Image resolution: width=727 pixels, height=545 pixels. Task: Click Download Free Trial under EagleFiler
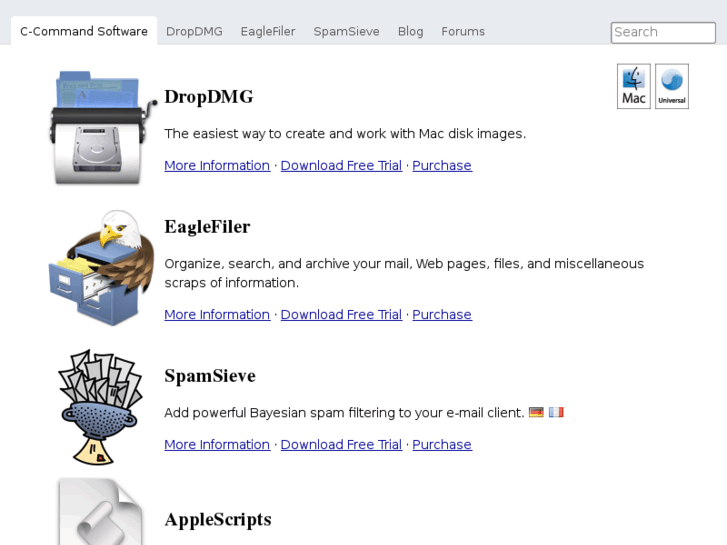pos(341,314)
